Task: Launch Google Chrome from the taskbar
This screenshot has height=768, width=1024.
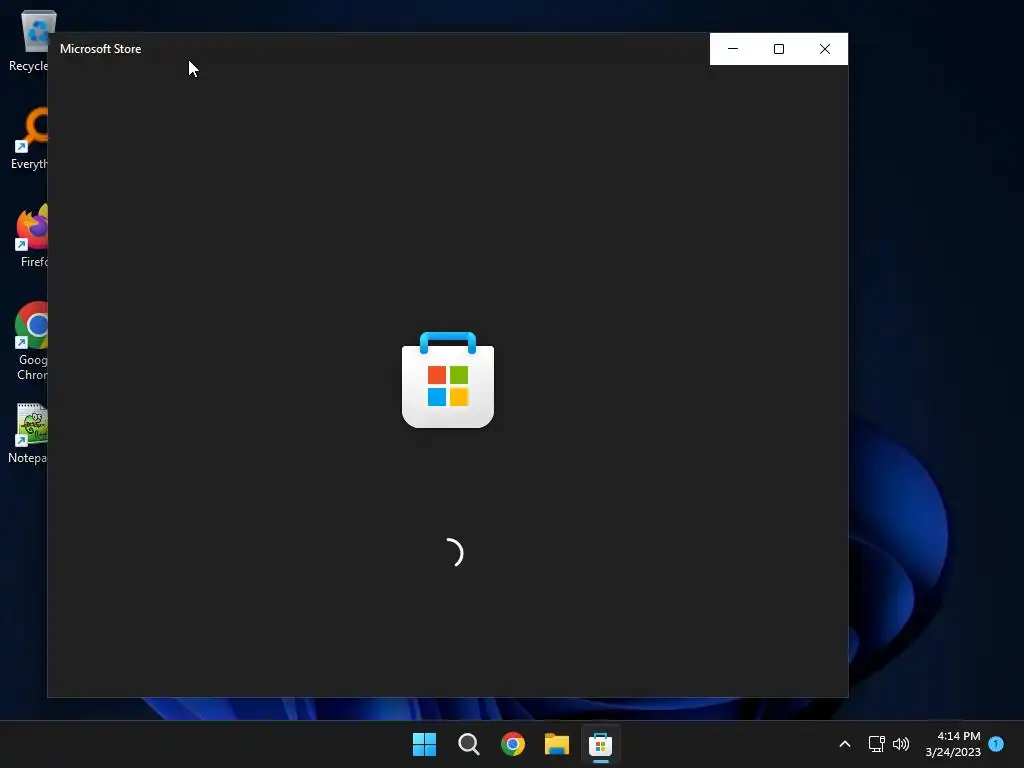Action: (513, 744)
